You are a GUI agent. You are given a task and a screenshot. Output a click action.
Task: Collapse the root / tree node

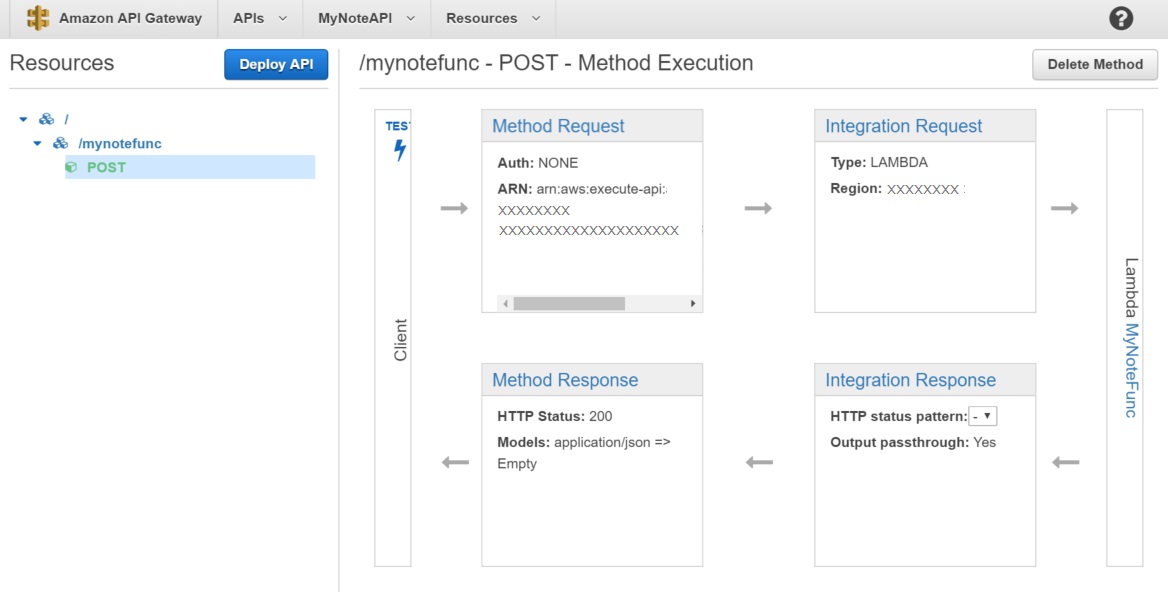pos(23,119)
